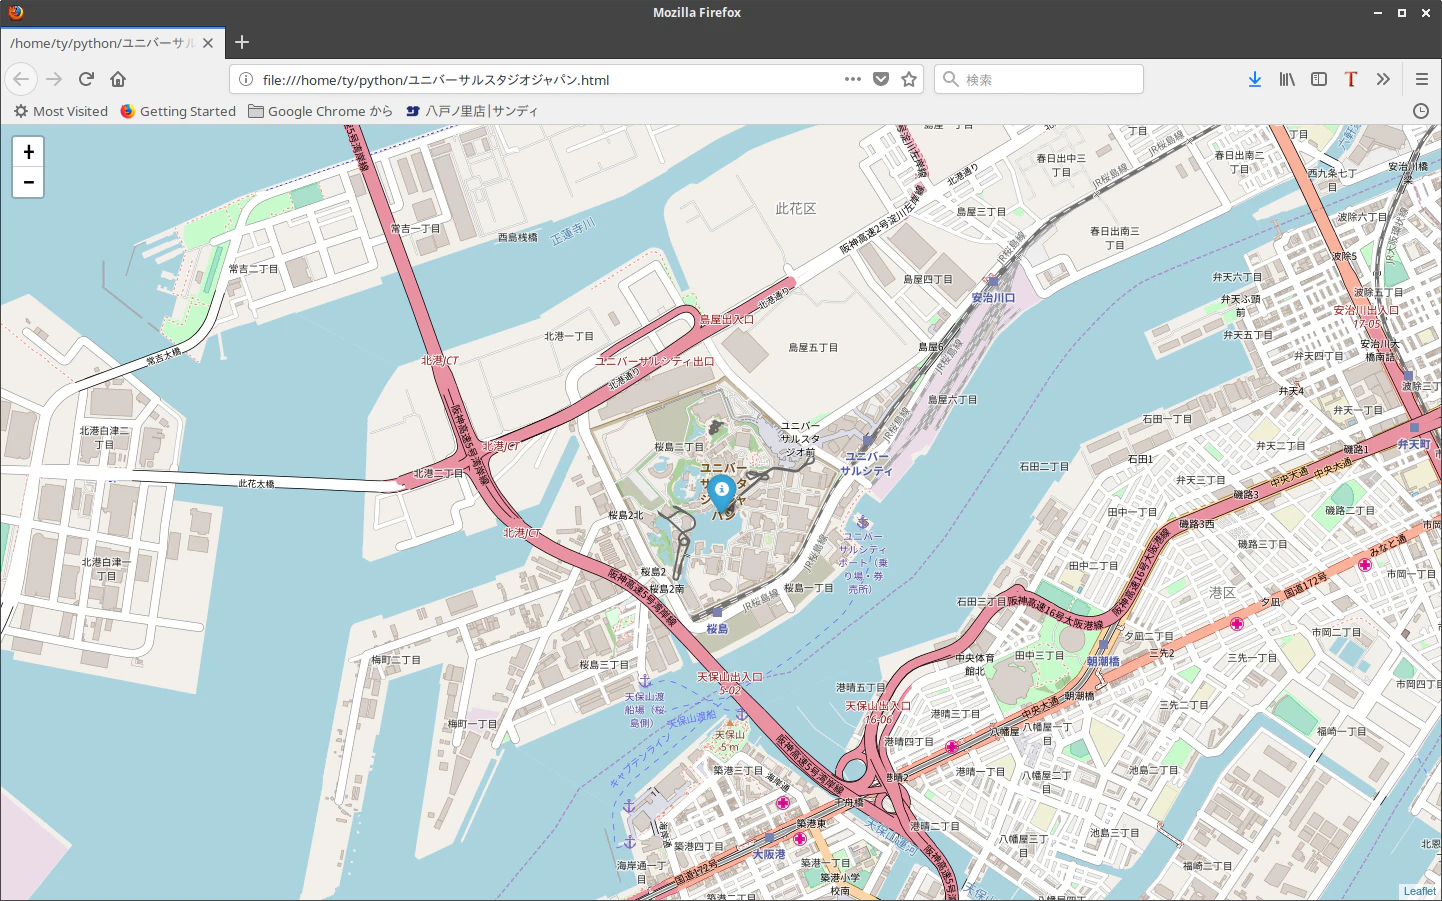
Task: Click the 常吉二丁目 district label
Action: tap(253, 269)
